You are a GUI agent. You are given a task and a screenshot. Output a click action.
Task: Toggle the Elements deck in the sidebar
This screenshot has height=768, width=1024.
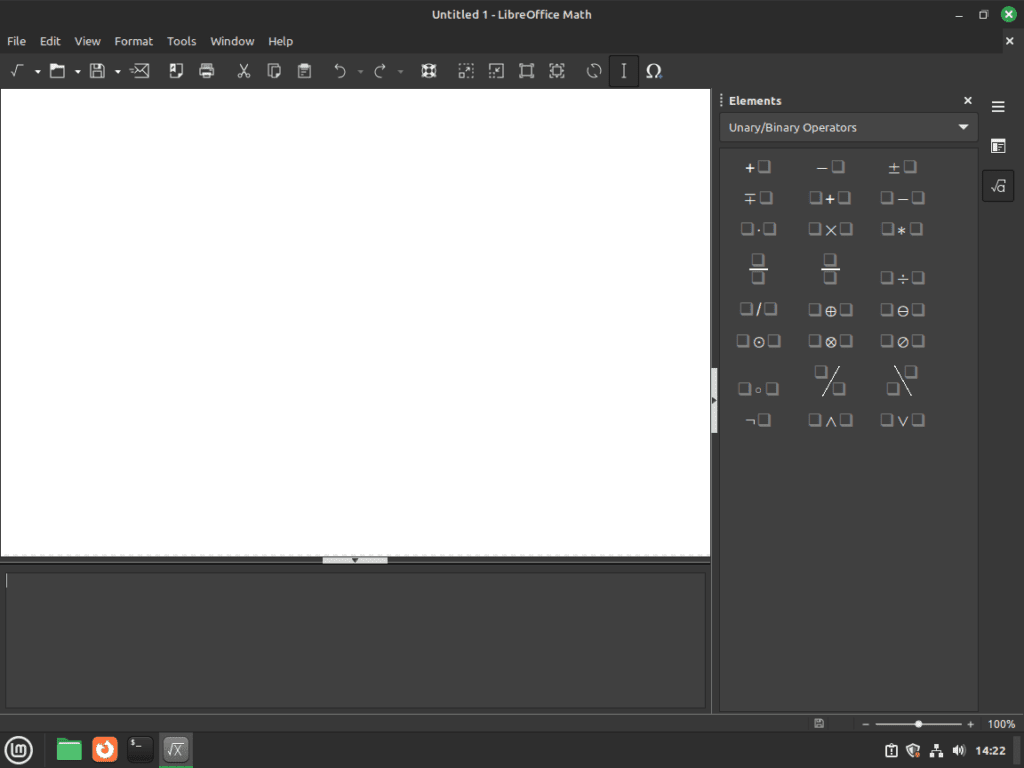coord(998,185)
